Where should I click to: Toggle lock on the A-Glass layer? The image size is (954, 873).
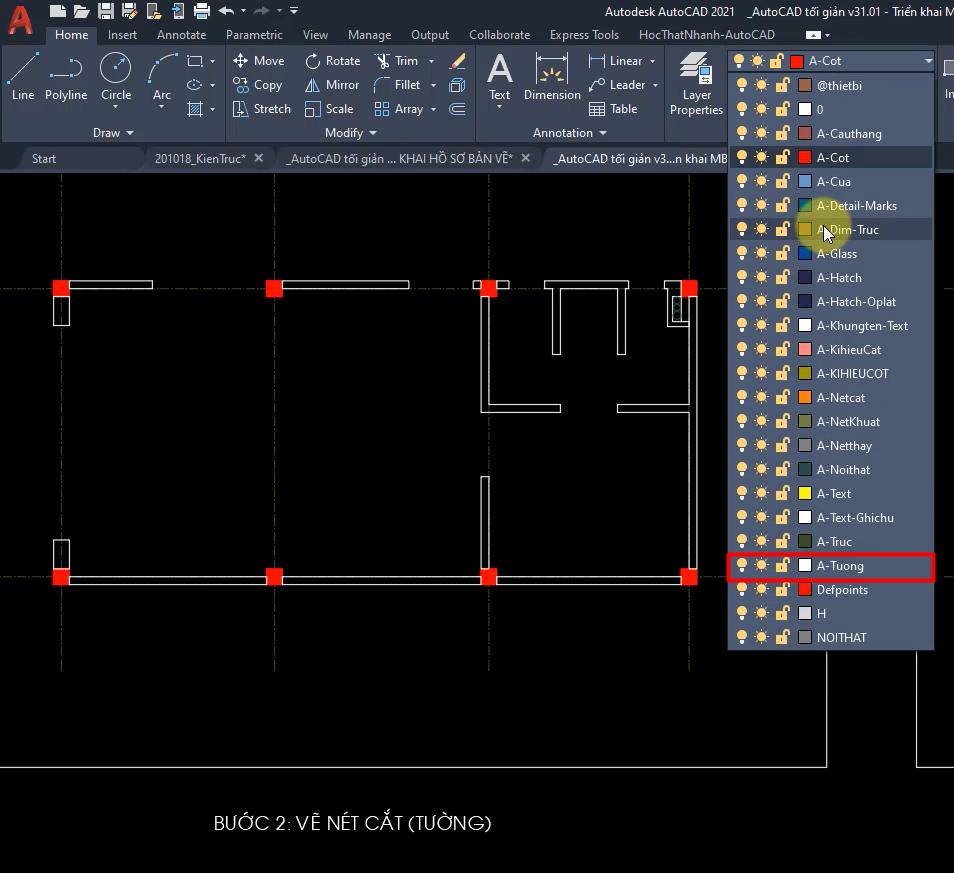pos(783,254)
